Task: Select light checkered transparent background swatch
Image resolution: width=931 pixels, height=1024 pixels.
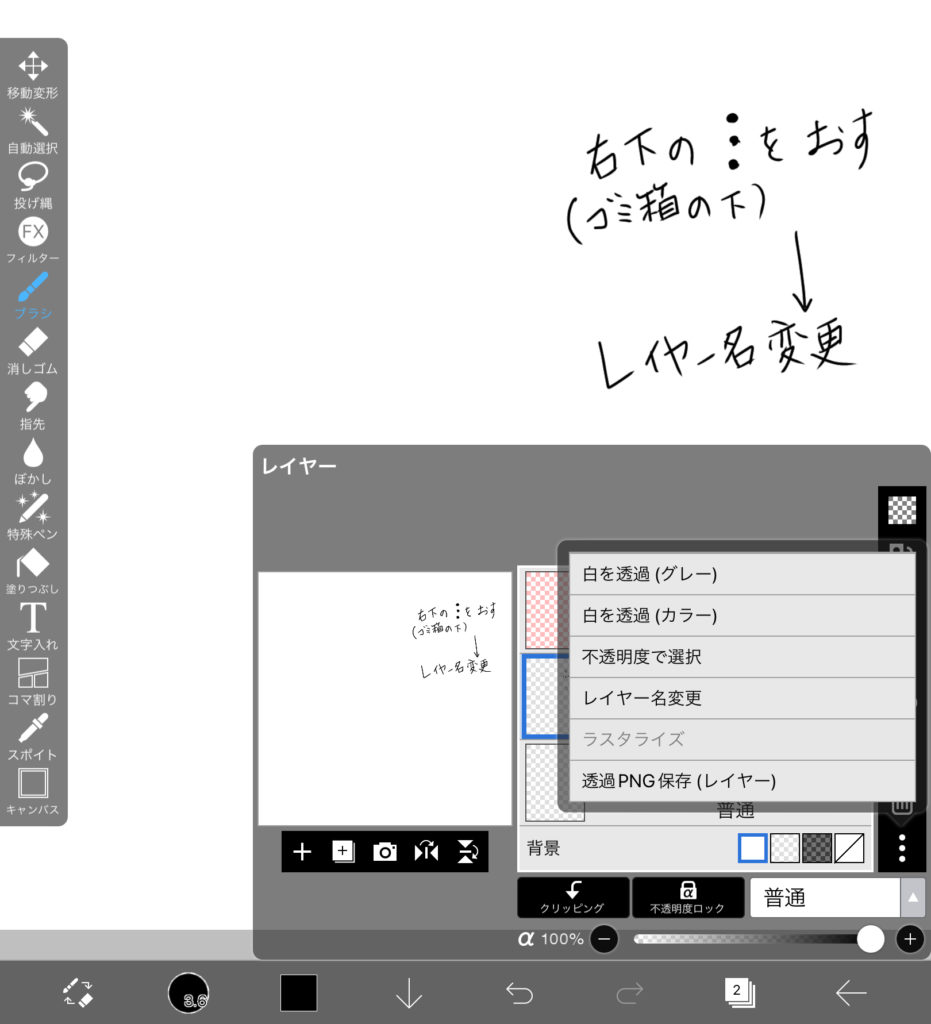Action: coord(784,848)
